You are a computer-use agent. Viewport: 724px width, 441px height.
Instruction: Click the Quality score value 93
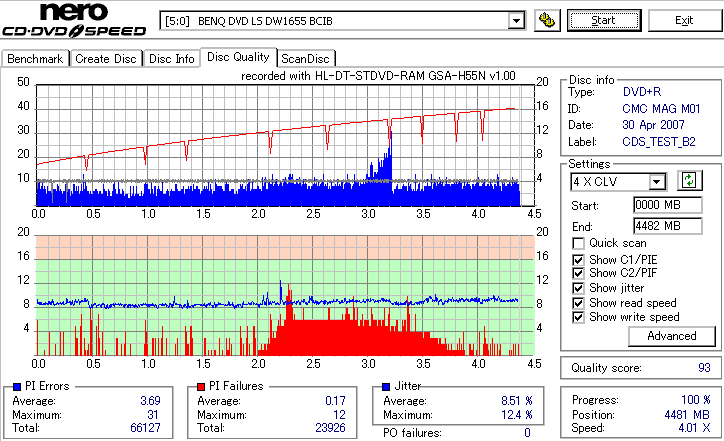pyautogui.click(x=704, y=368)
